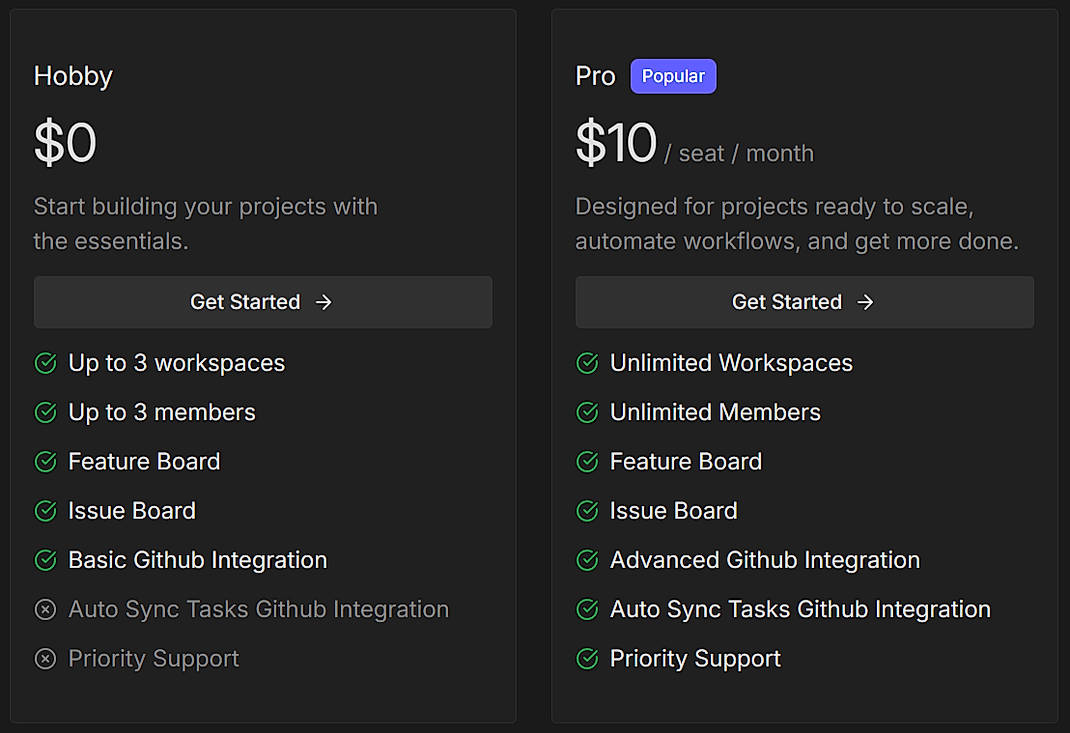The width and height of the screenshot is (1070, 733).
Task: Click the $0 price
Action: click(65, 143)
